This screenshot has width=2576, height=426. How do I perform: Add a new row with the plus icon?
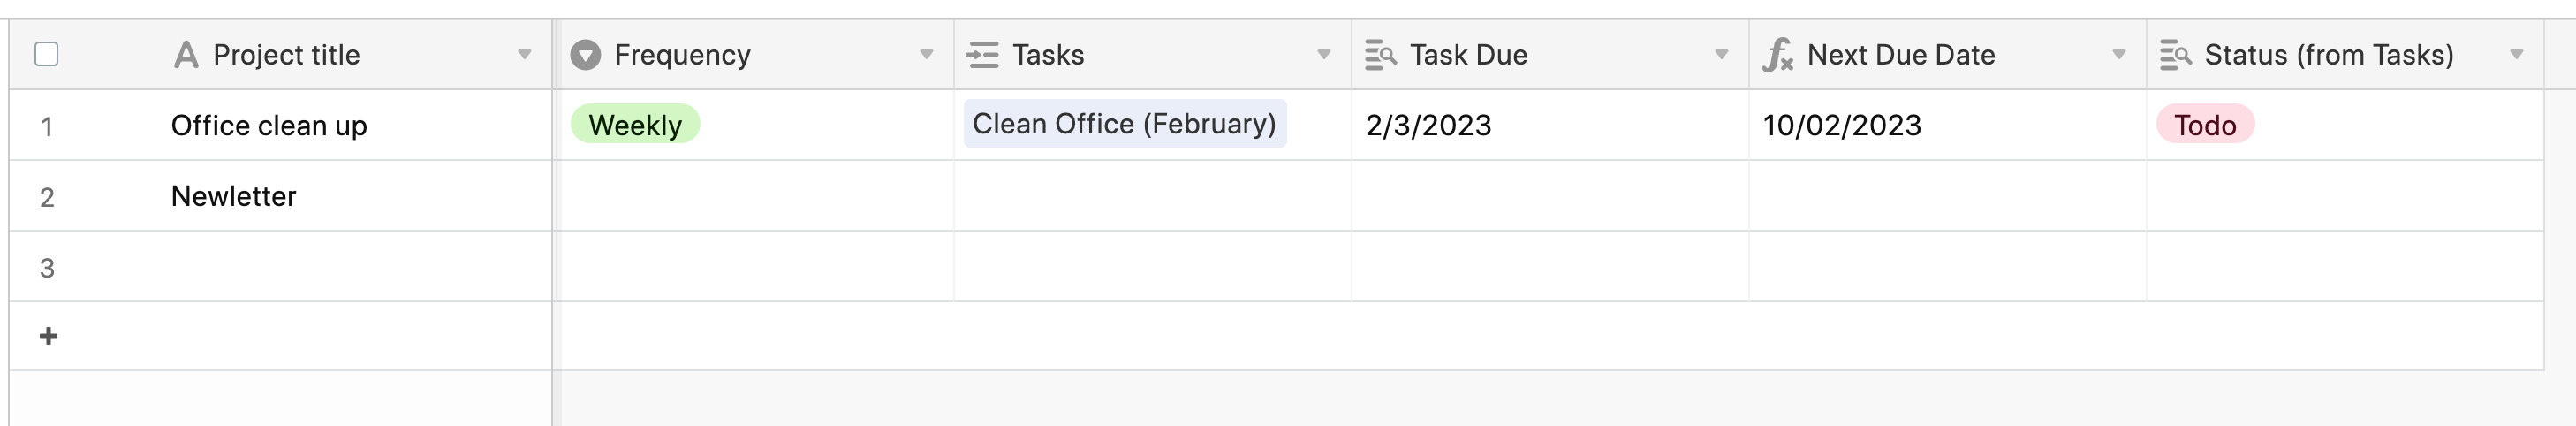[48, 336]
